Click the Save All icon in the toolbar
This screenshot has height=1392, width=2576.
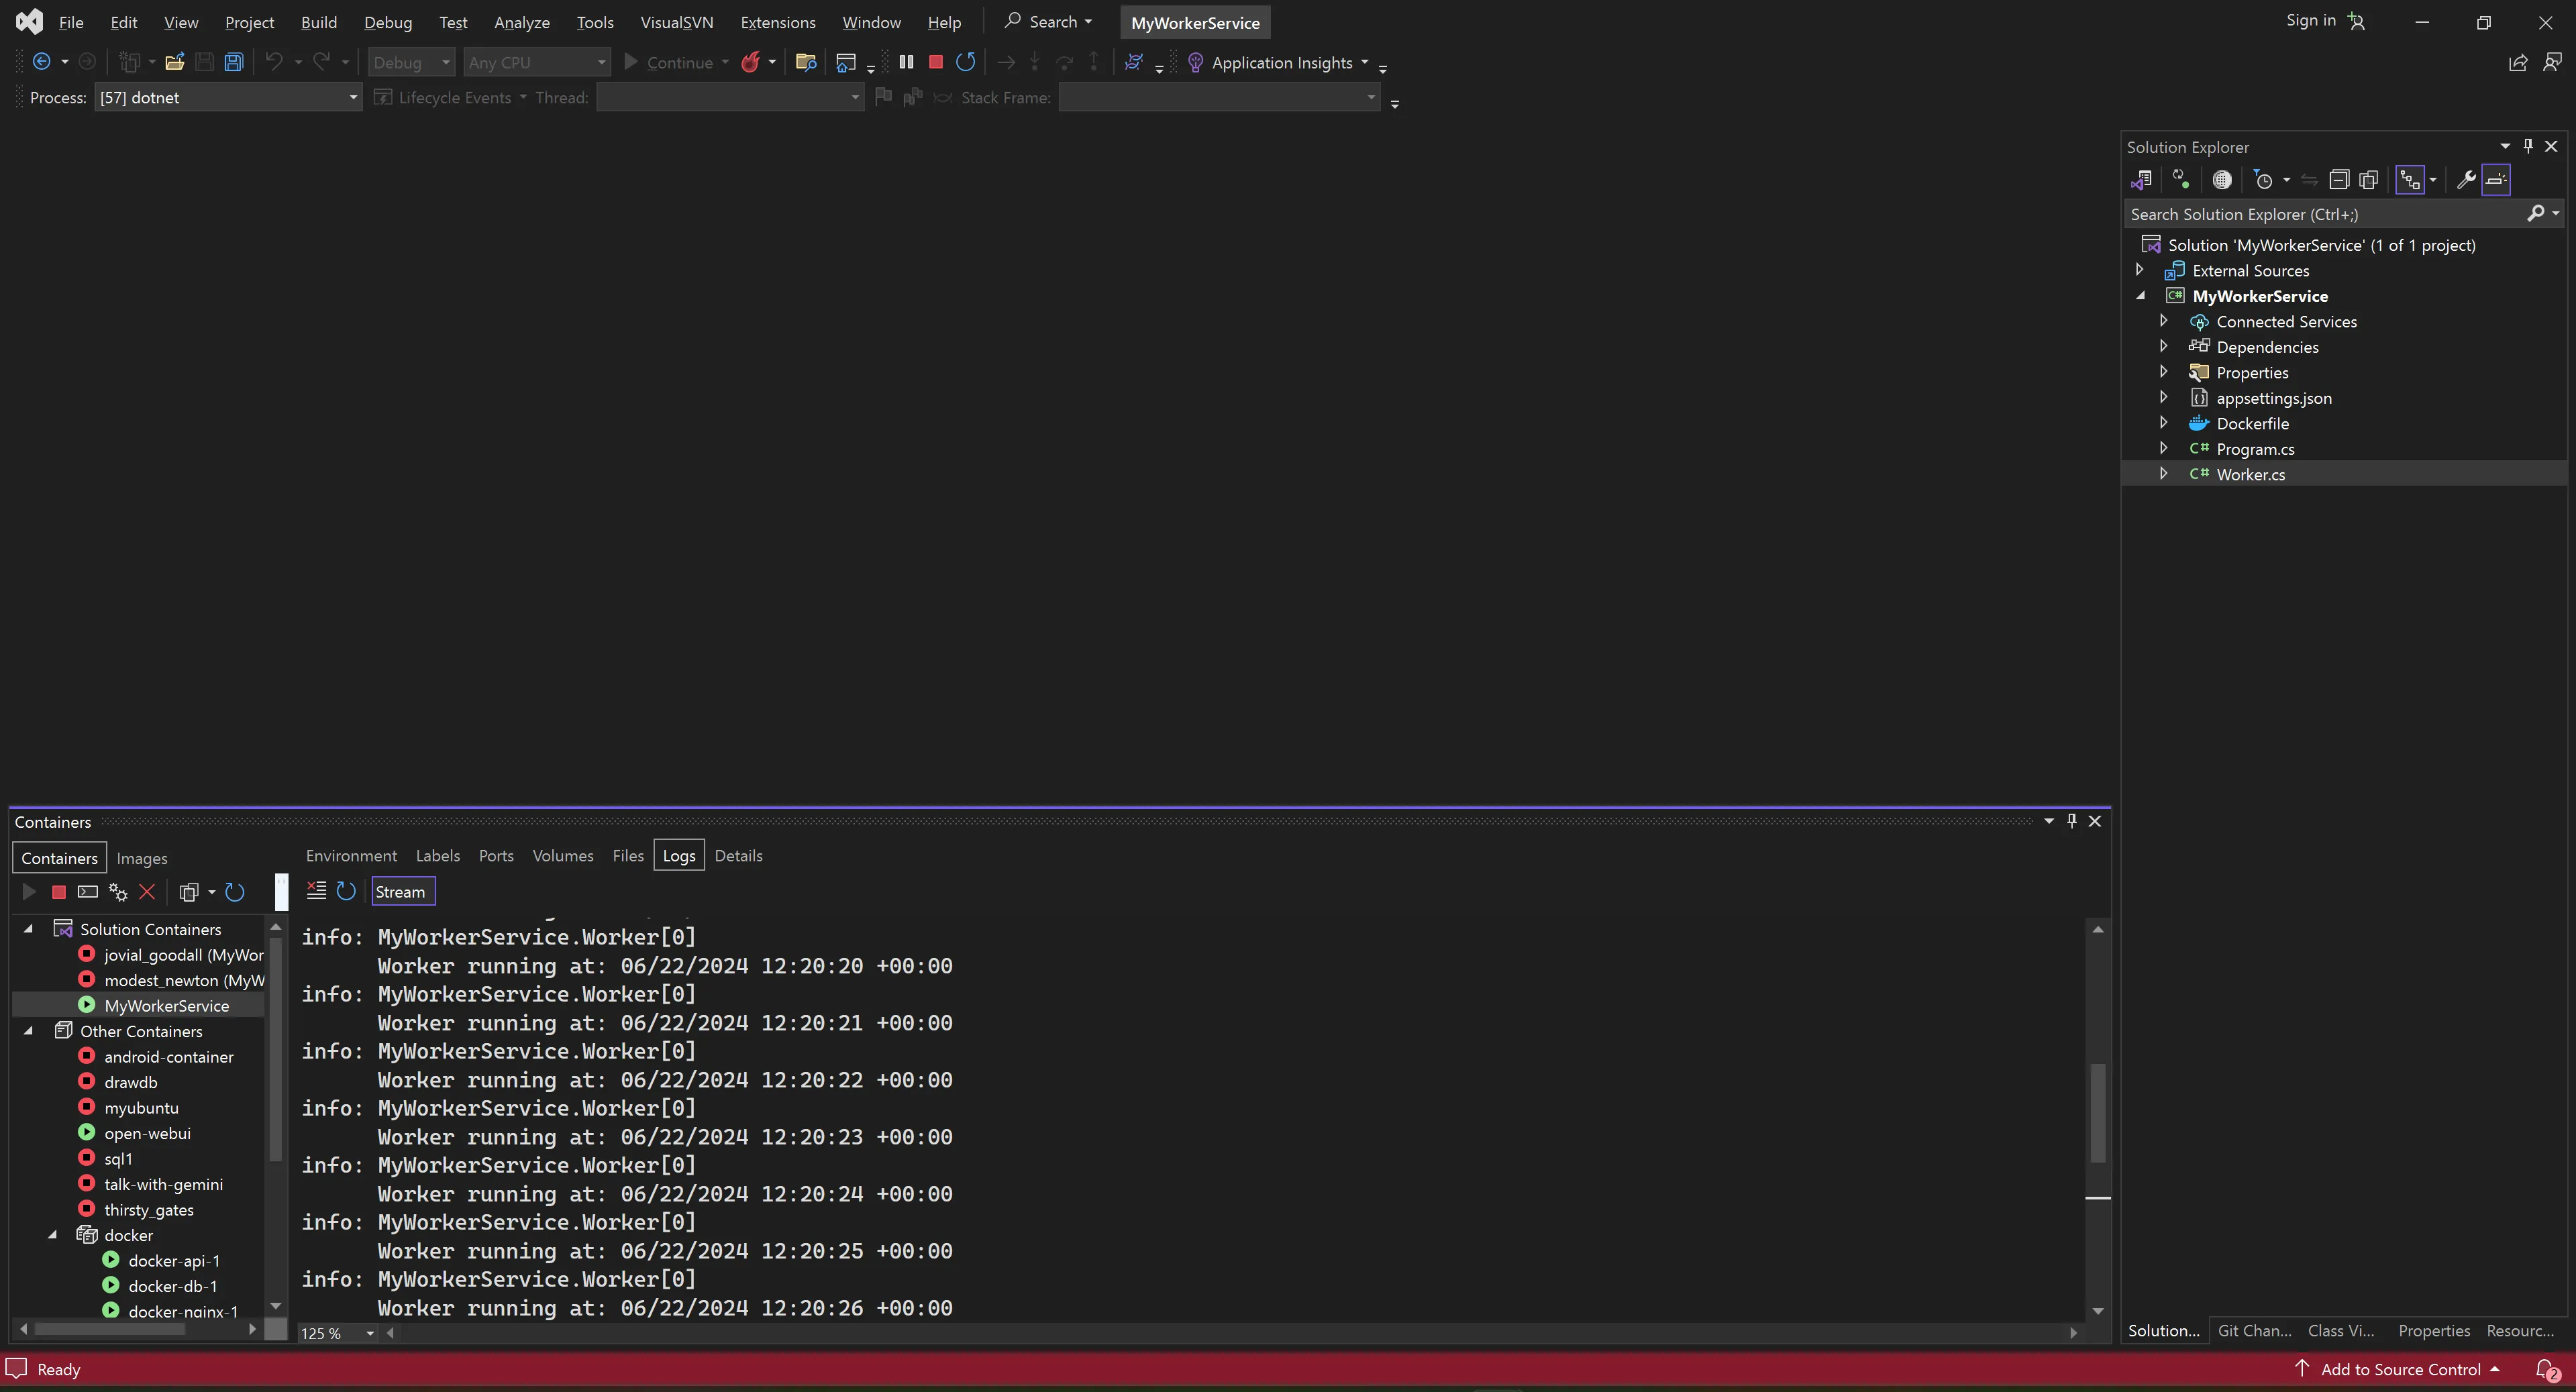[233, 62]
